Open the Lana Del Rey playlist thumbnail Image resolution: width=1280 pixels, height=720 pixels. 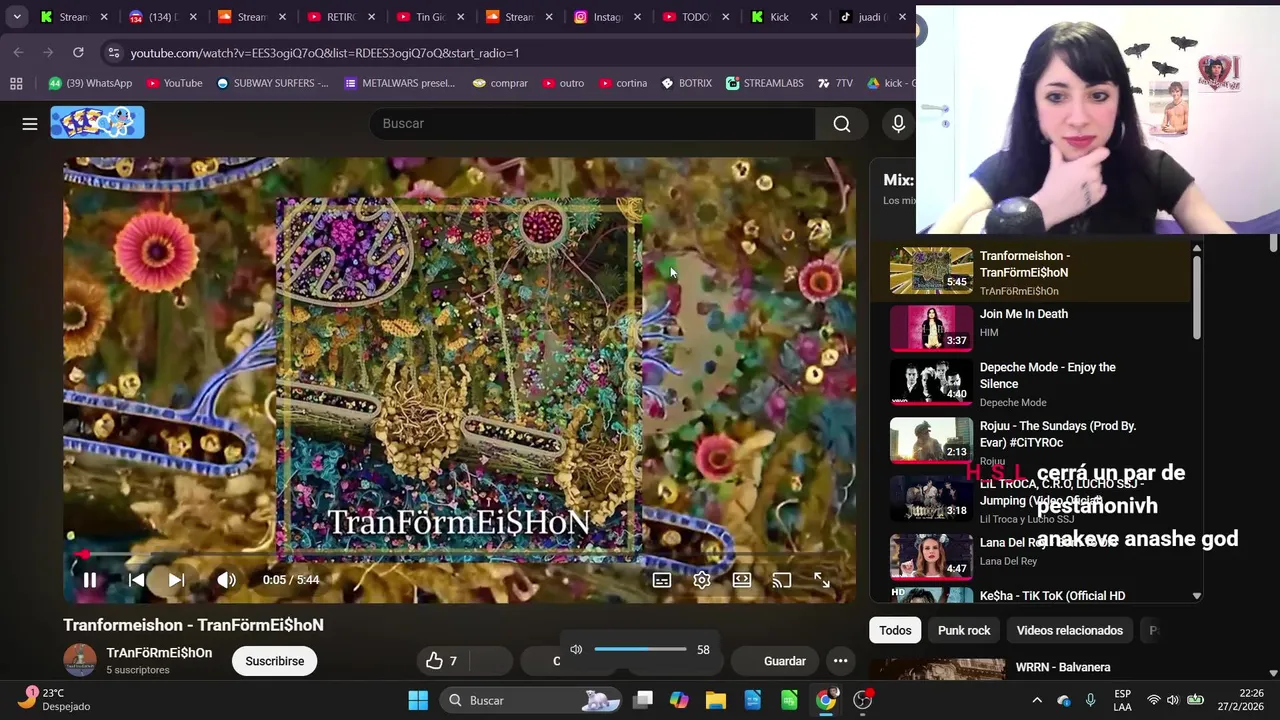[x=931, y=557]
